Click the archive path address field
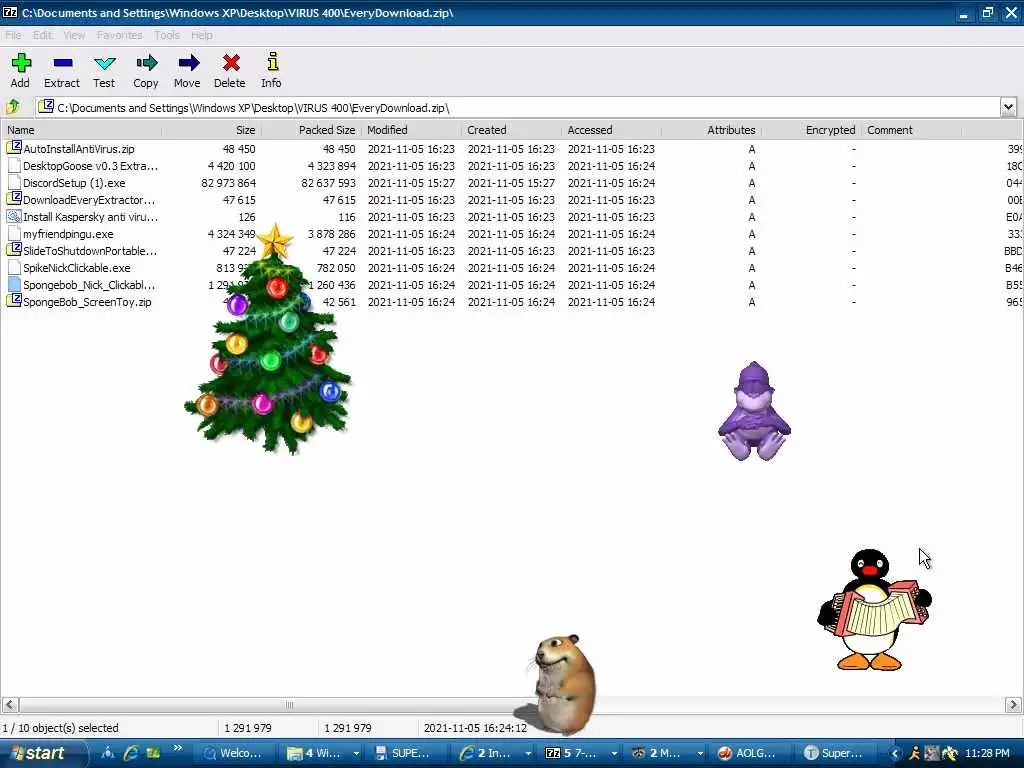Viewport: 1024px width, 768px height. pos(517,108)
